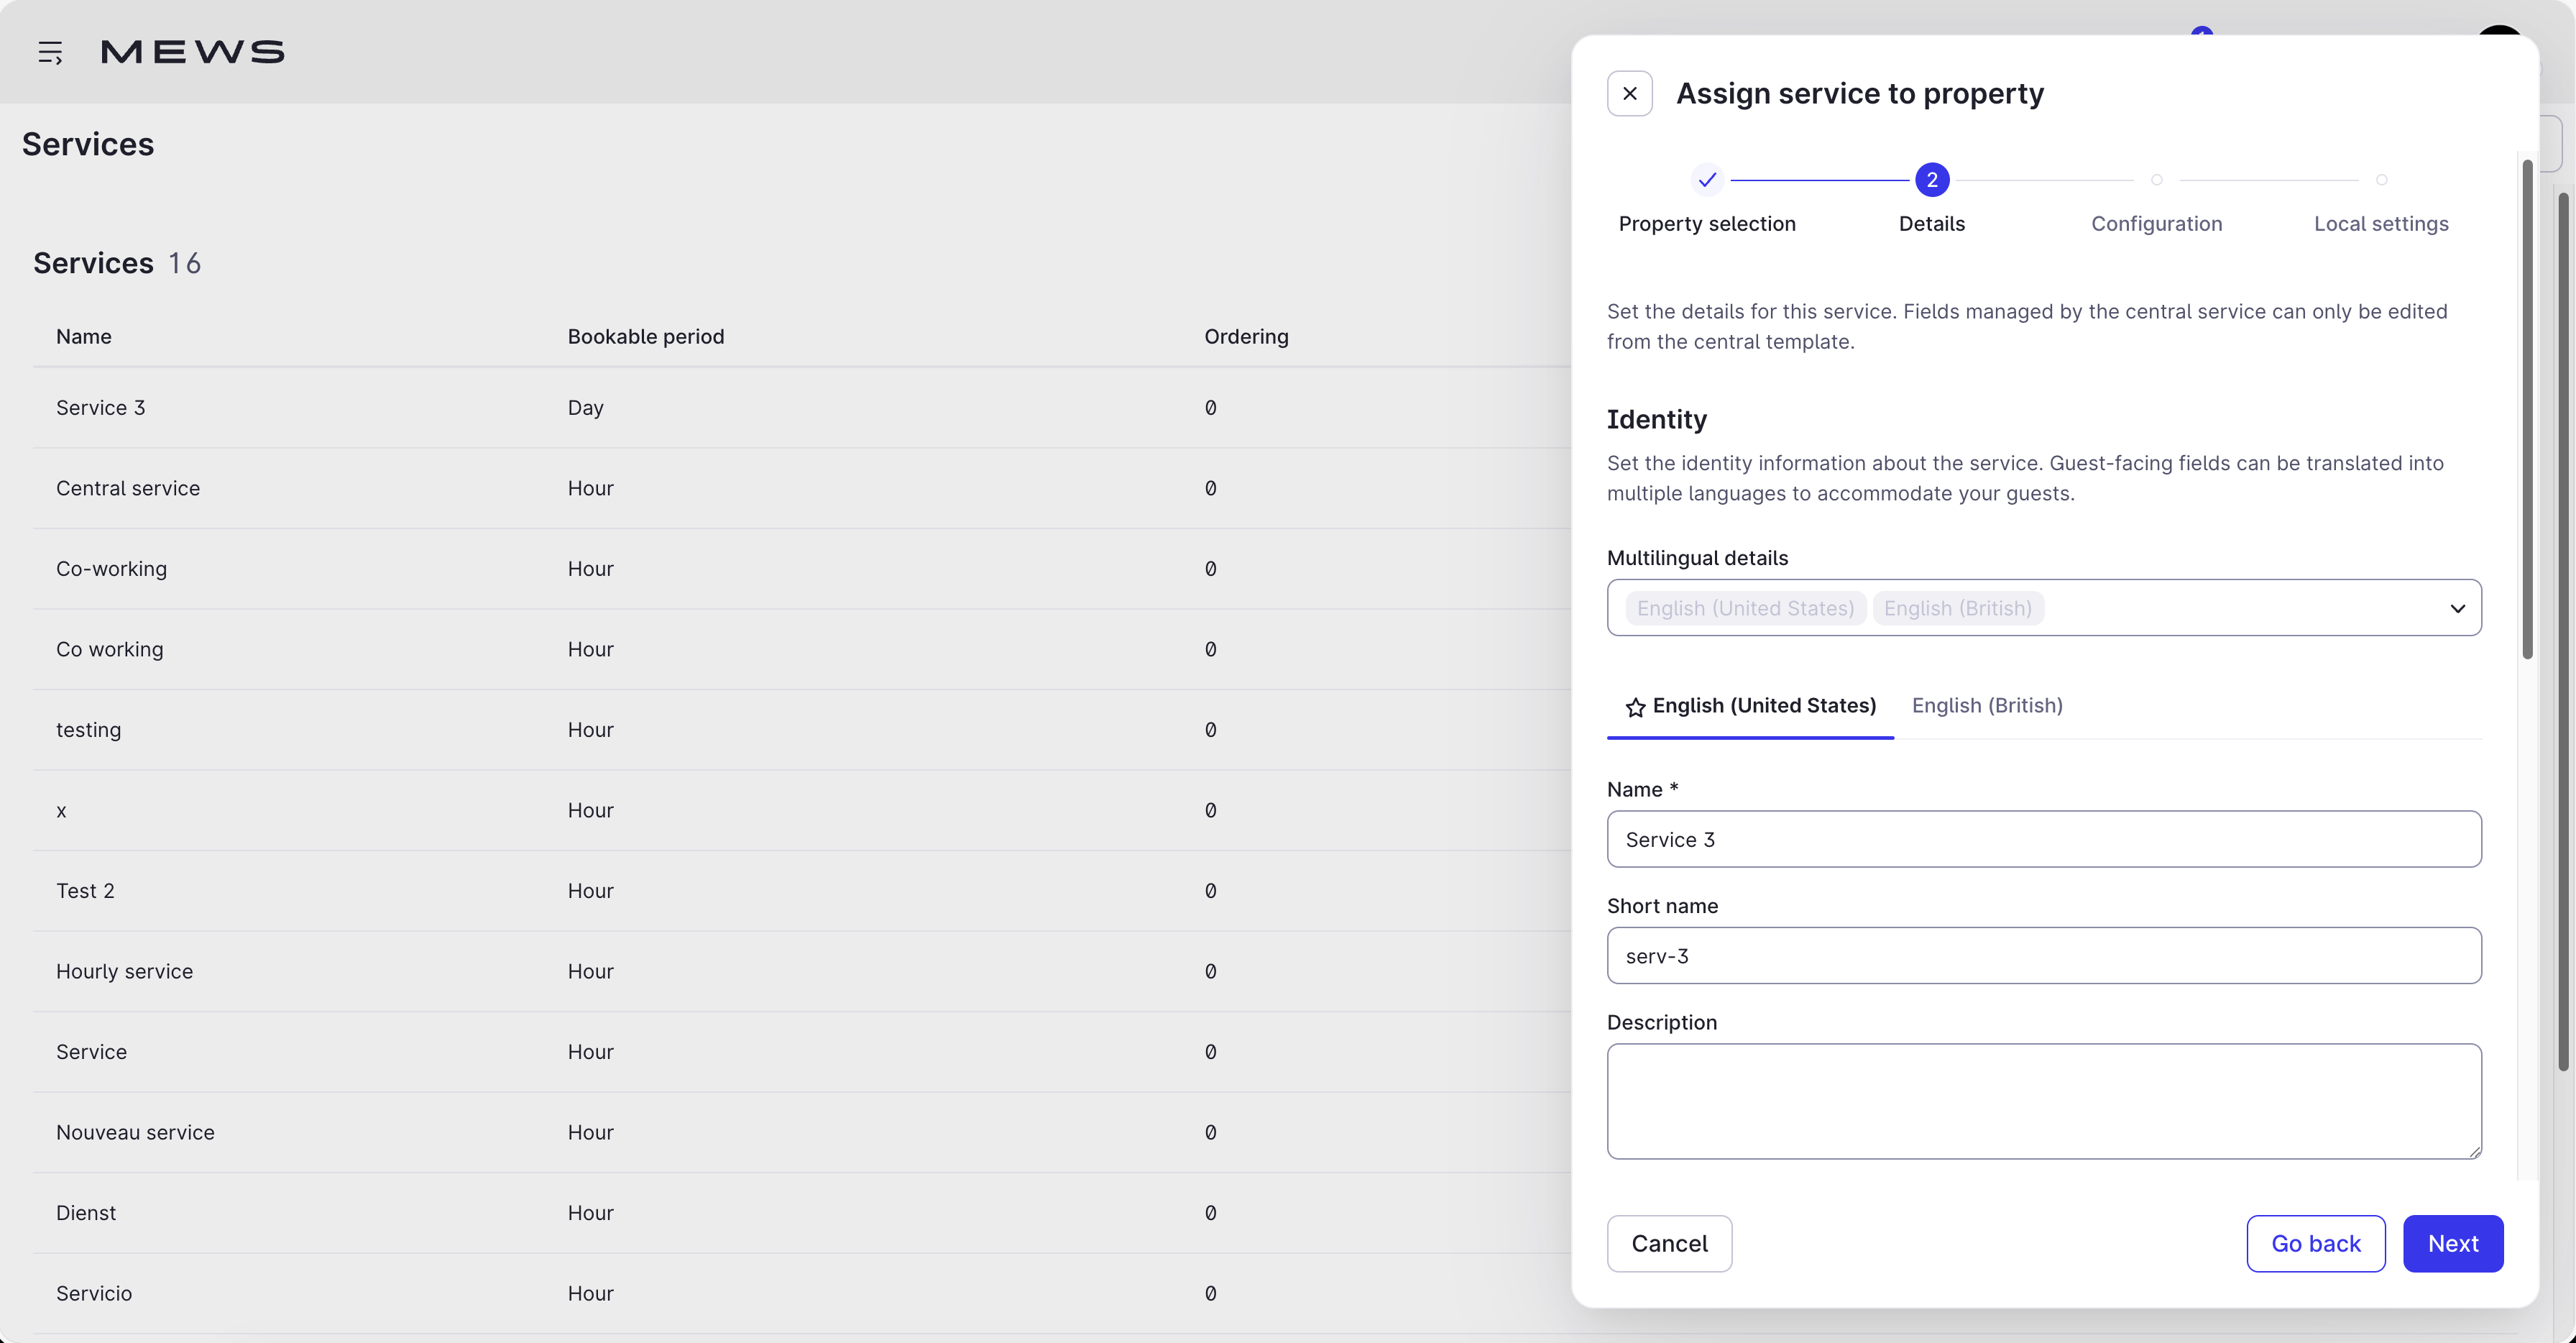Click the star icon on default language tab

coord(1635,708)
